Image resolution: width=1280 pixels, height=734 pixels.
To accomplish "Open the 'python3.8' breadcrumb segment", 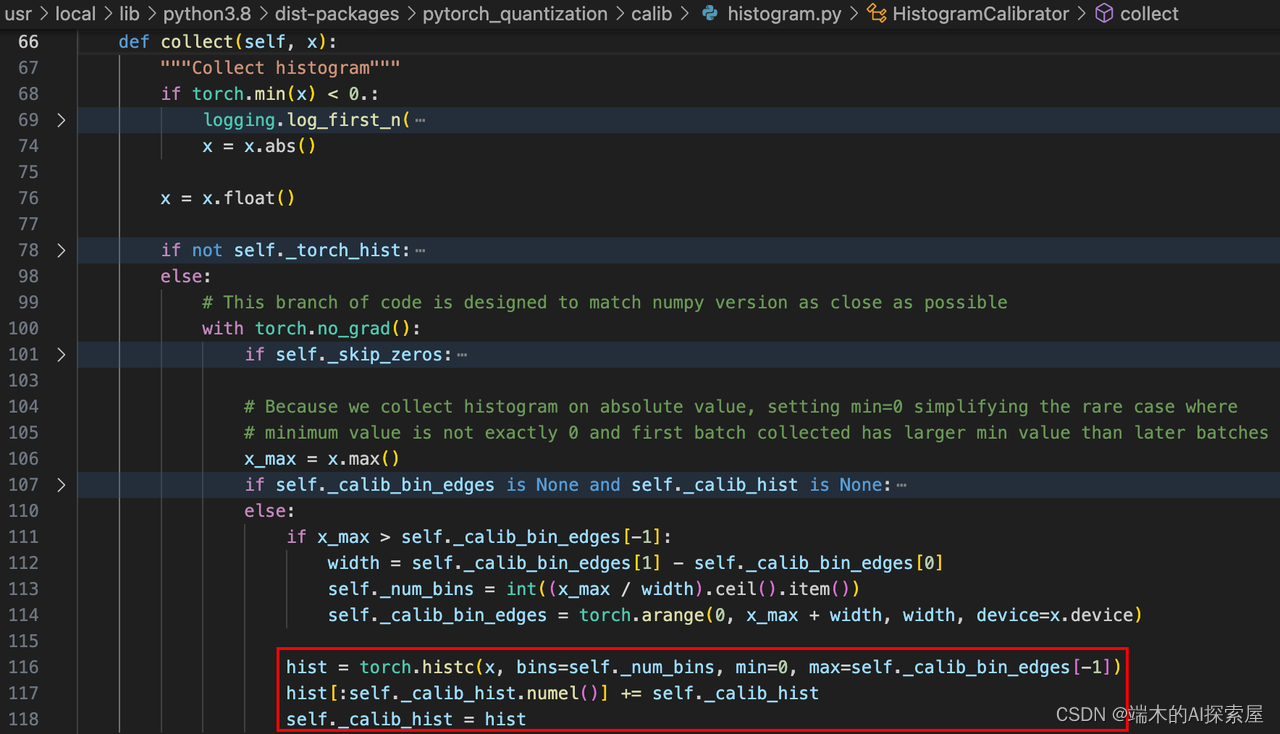I will (205, 14).
